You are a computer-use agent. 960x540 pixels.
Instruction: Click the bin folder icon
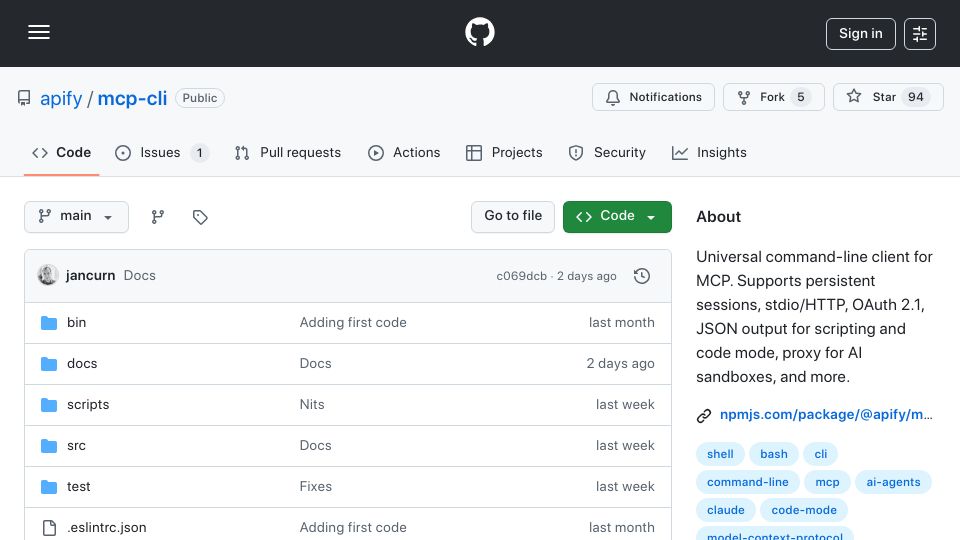coord(49,323)
